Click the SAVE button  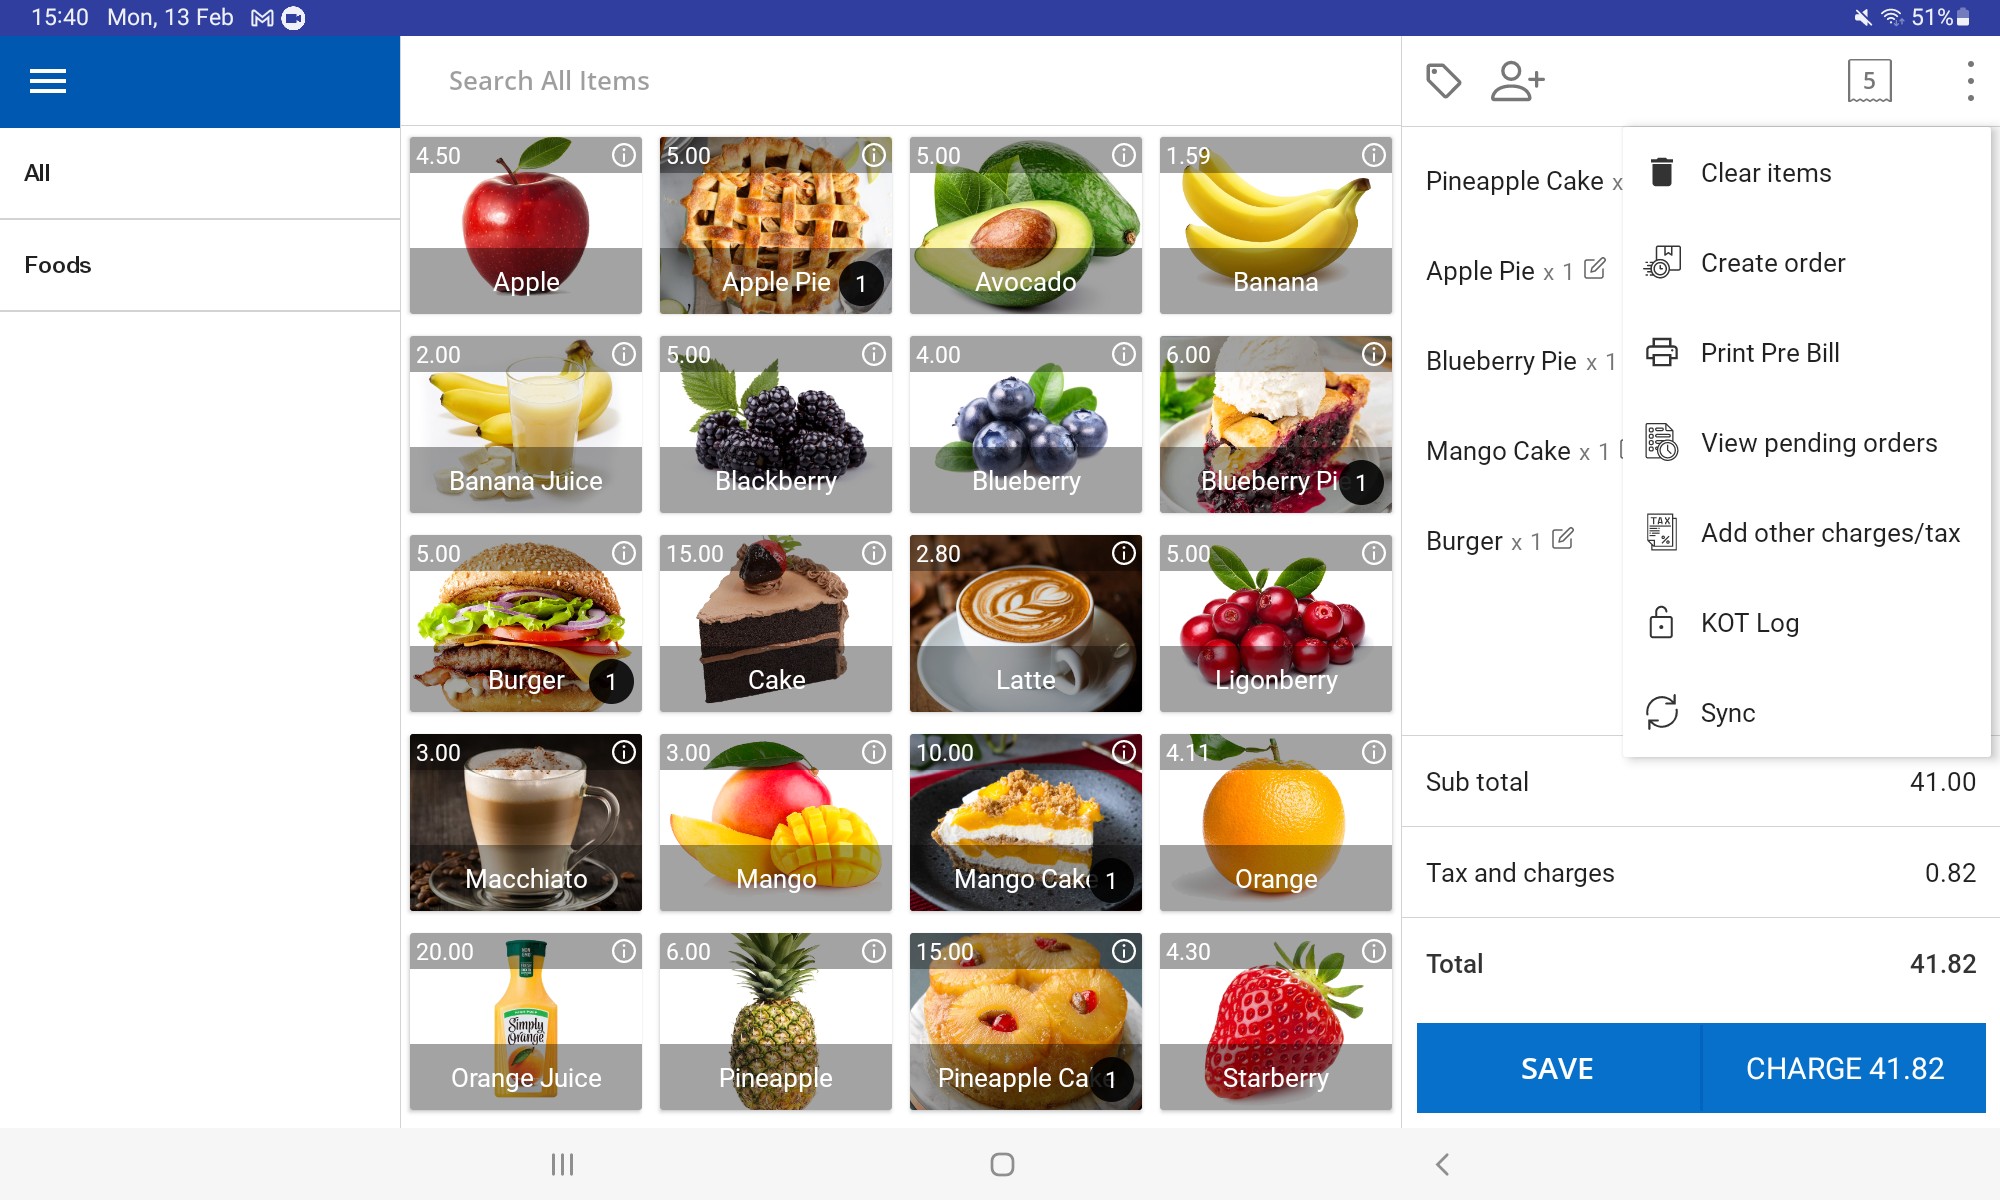(1558, 1068)
